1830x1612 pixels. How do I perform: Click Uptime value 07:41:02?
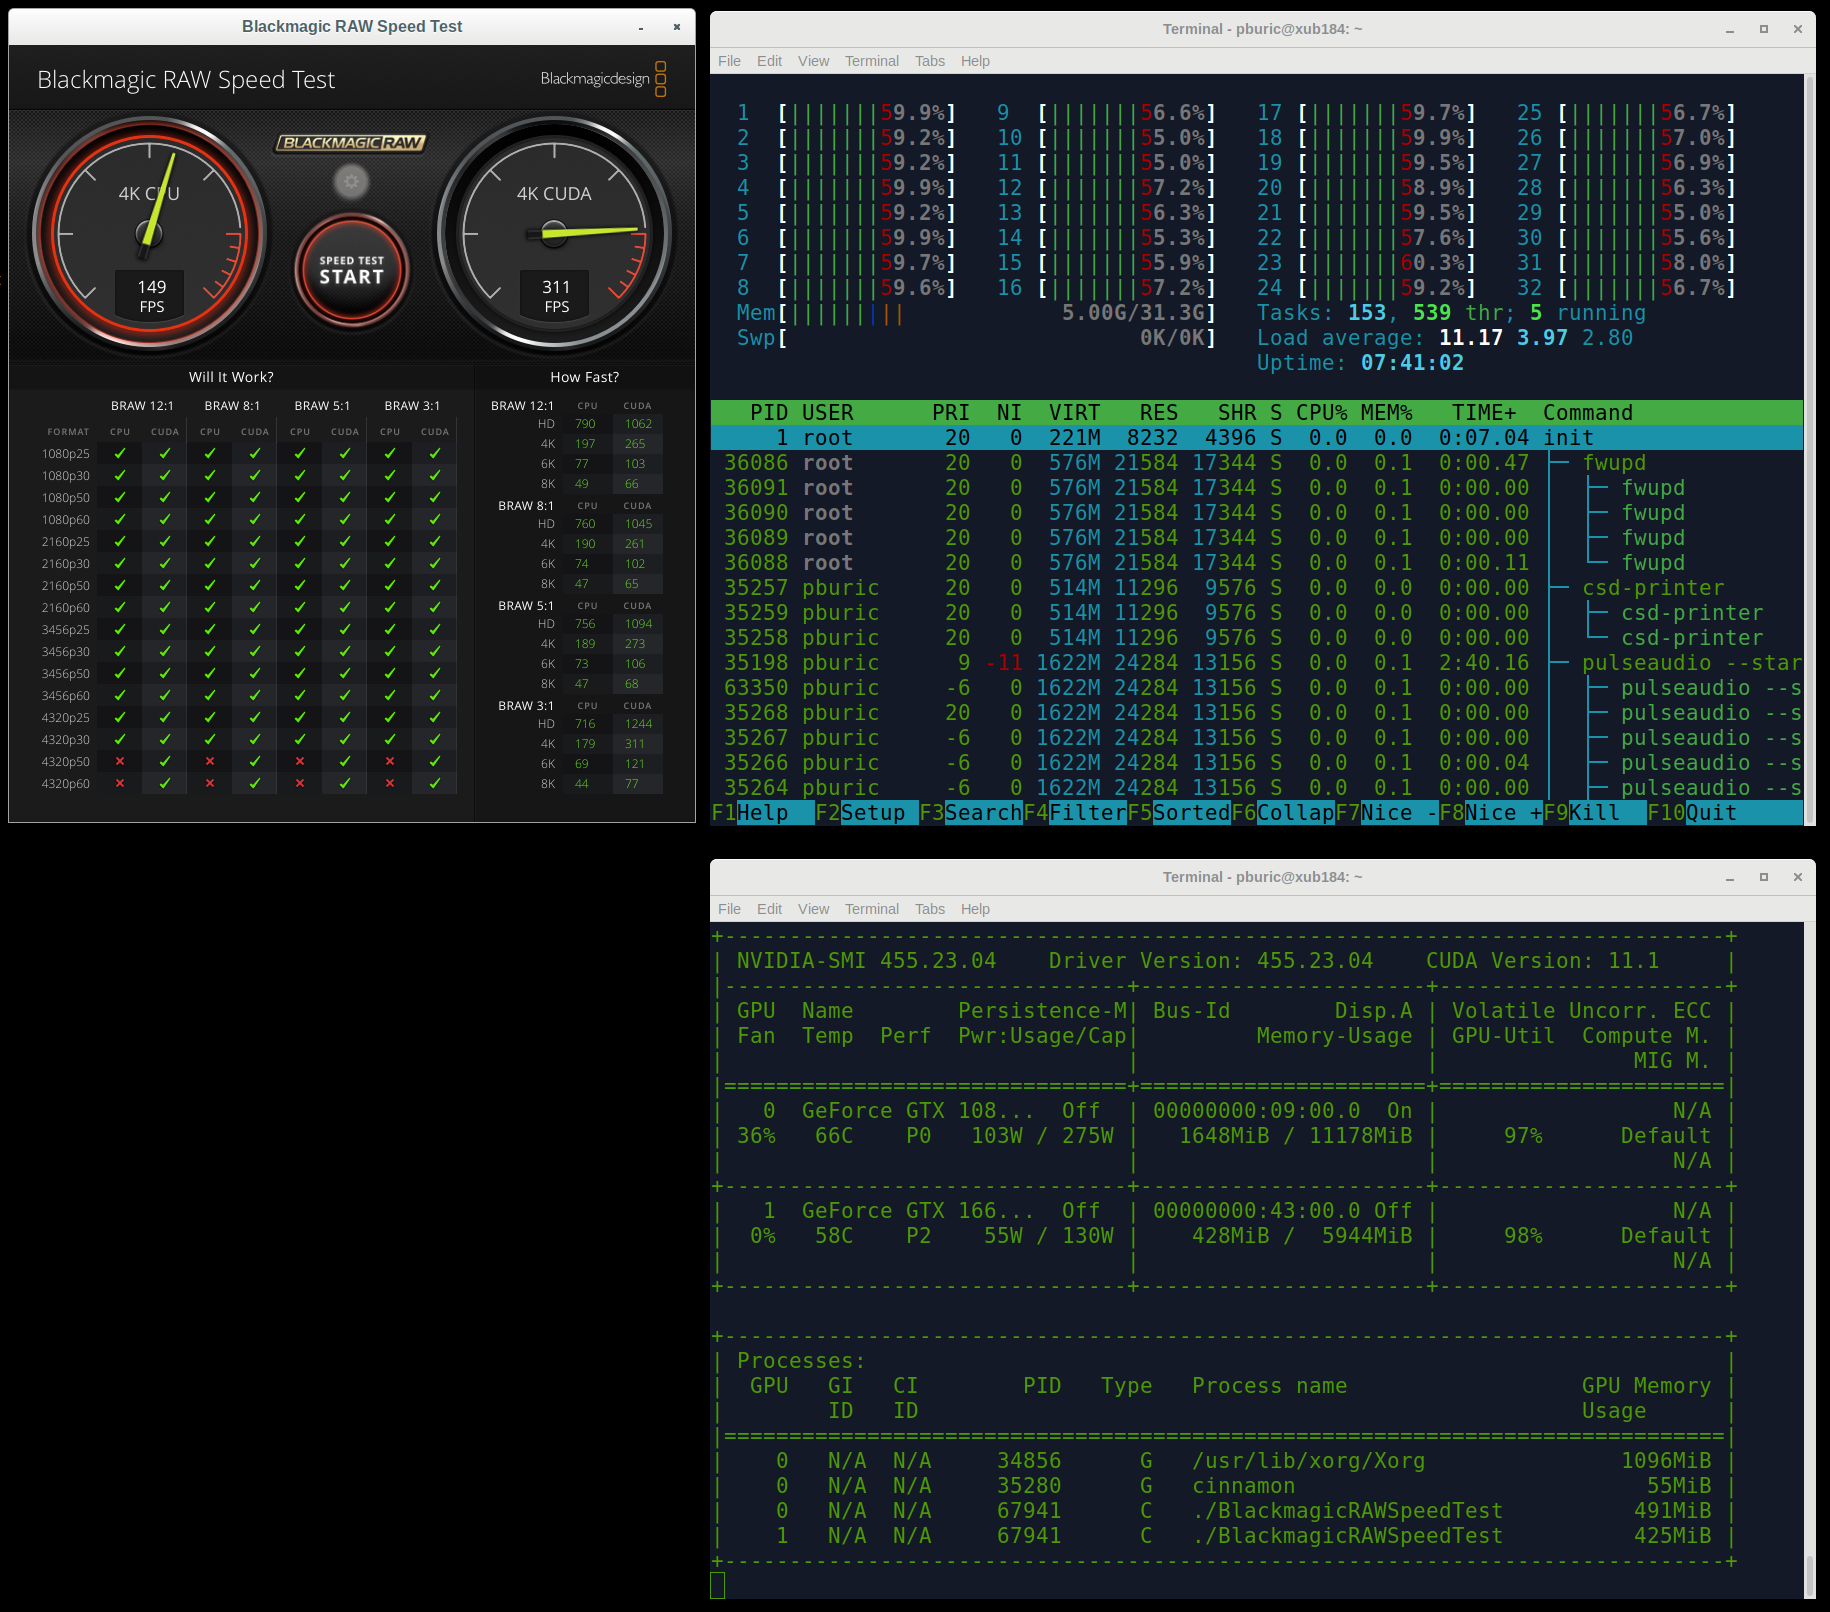[1412, 363]
